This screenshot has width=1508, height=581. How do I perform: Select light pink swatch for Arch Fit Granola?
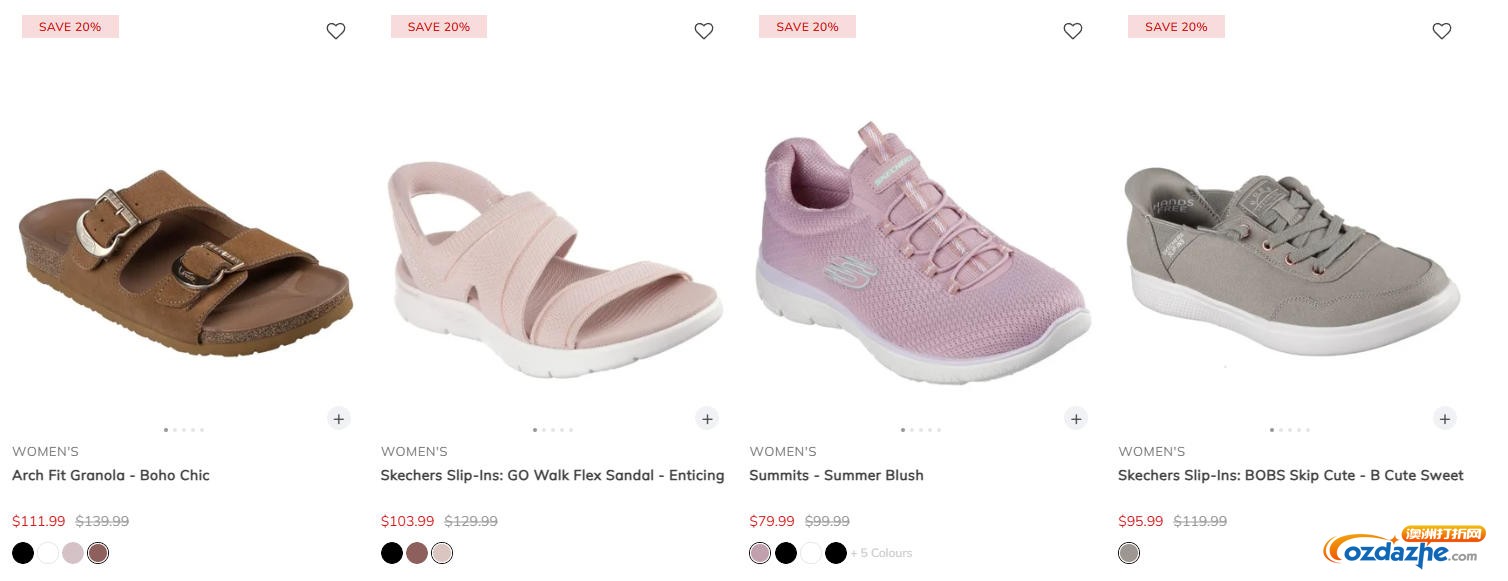point(73,553)
